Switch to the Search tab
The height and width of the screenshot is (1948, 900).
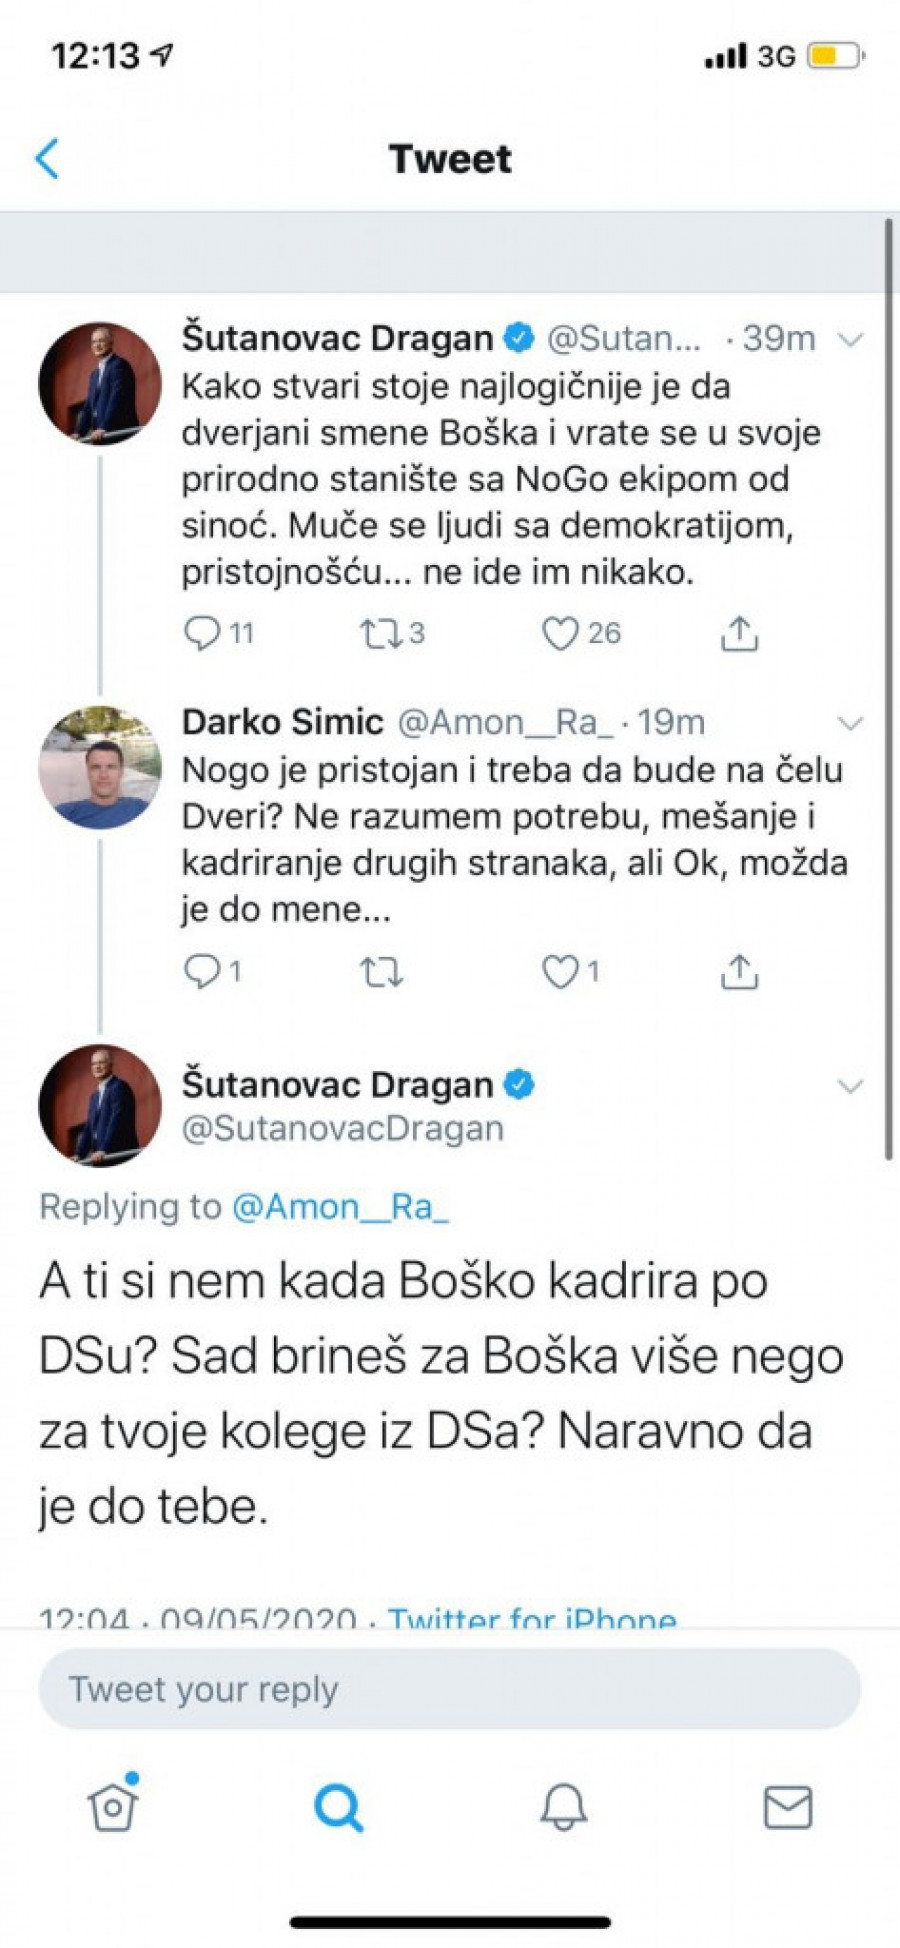click(338, 1806)
